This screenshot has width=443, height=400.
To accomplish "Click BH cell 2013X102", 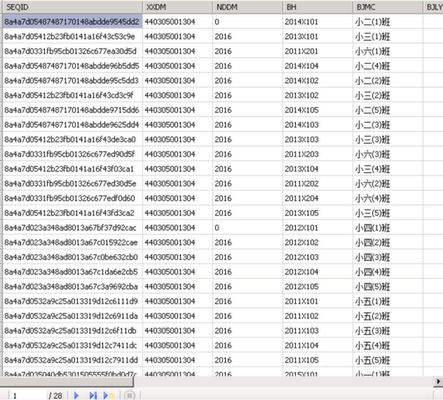I will (318, 95).
